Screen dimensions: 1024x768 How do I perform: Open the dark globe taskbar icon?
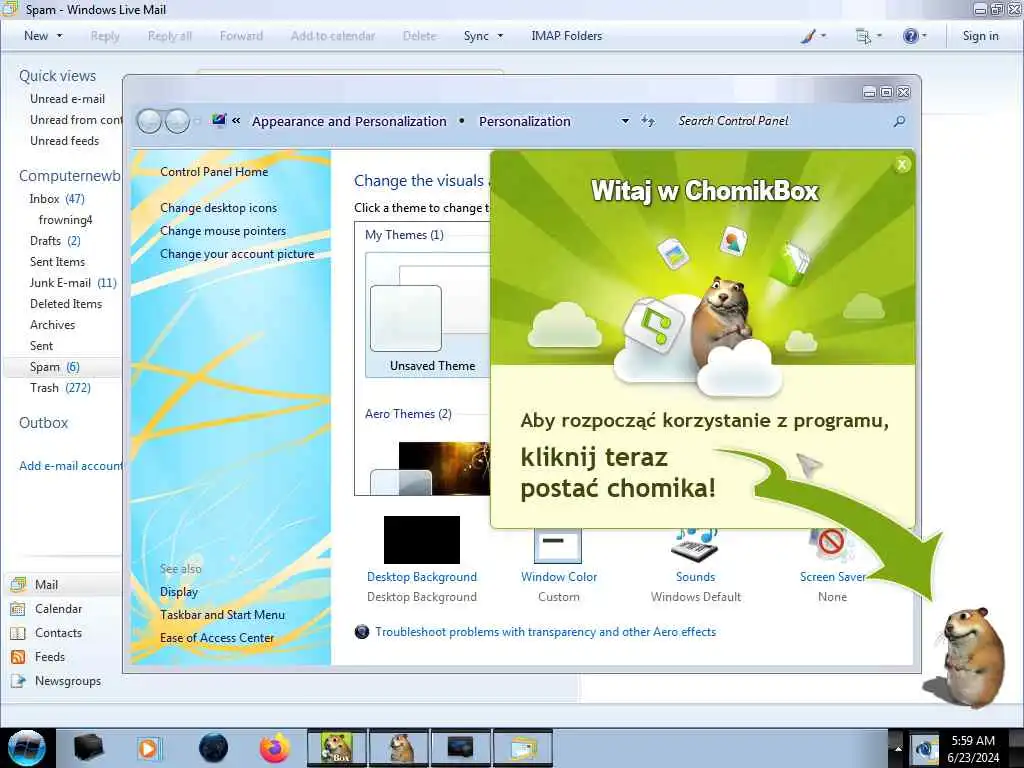[213, 748]
